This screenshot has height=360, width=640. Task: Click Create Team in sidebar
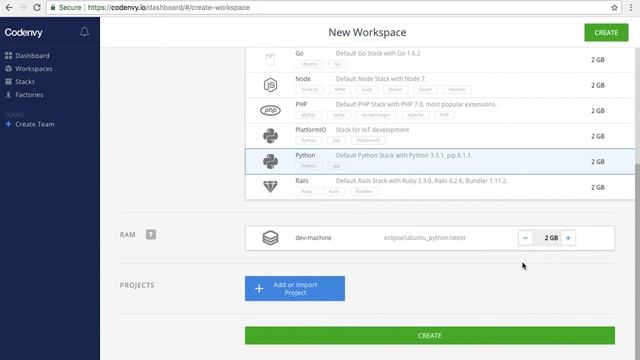coord(35,124)
